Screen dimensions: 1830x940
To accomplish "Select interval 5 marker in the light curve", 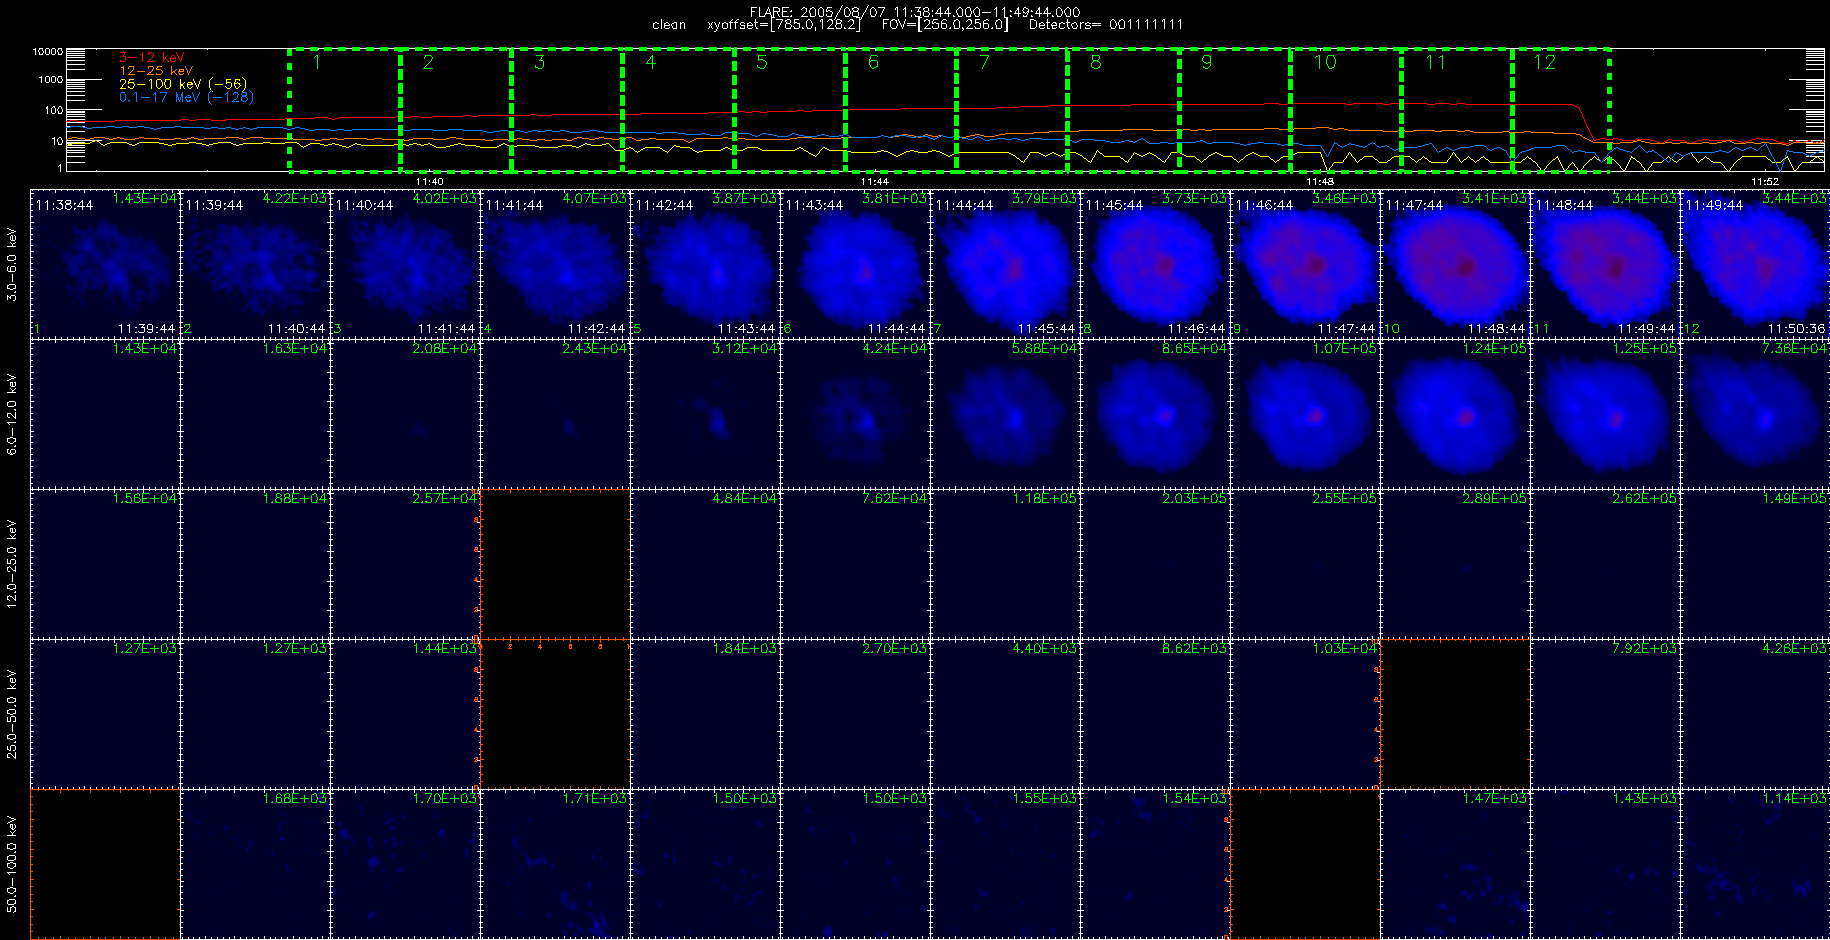I will click(x=762, y=63).
